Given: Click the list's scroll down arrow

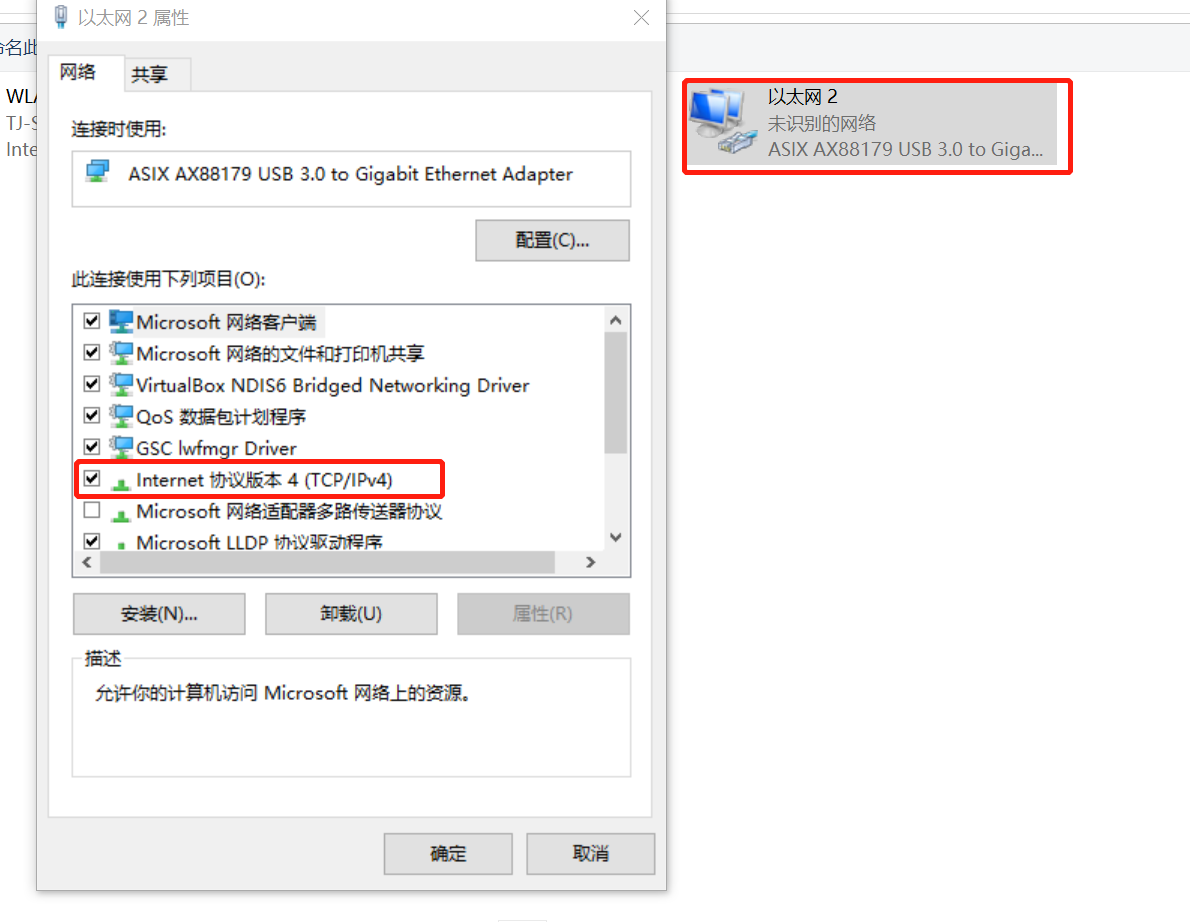Looking at the screenshot, I should click(x=615, y=537).
